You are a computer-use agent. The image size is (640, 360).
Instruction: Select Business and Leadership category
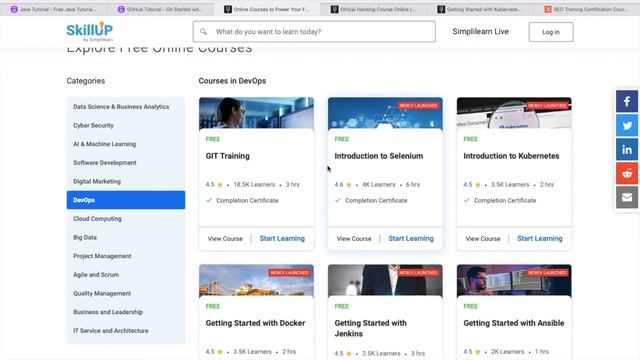click(x=126, y=312)
